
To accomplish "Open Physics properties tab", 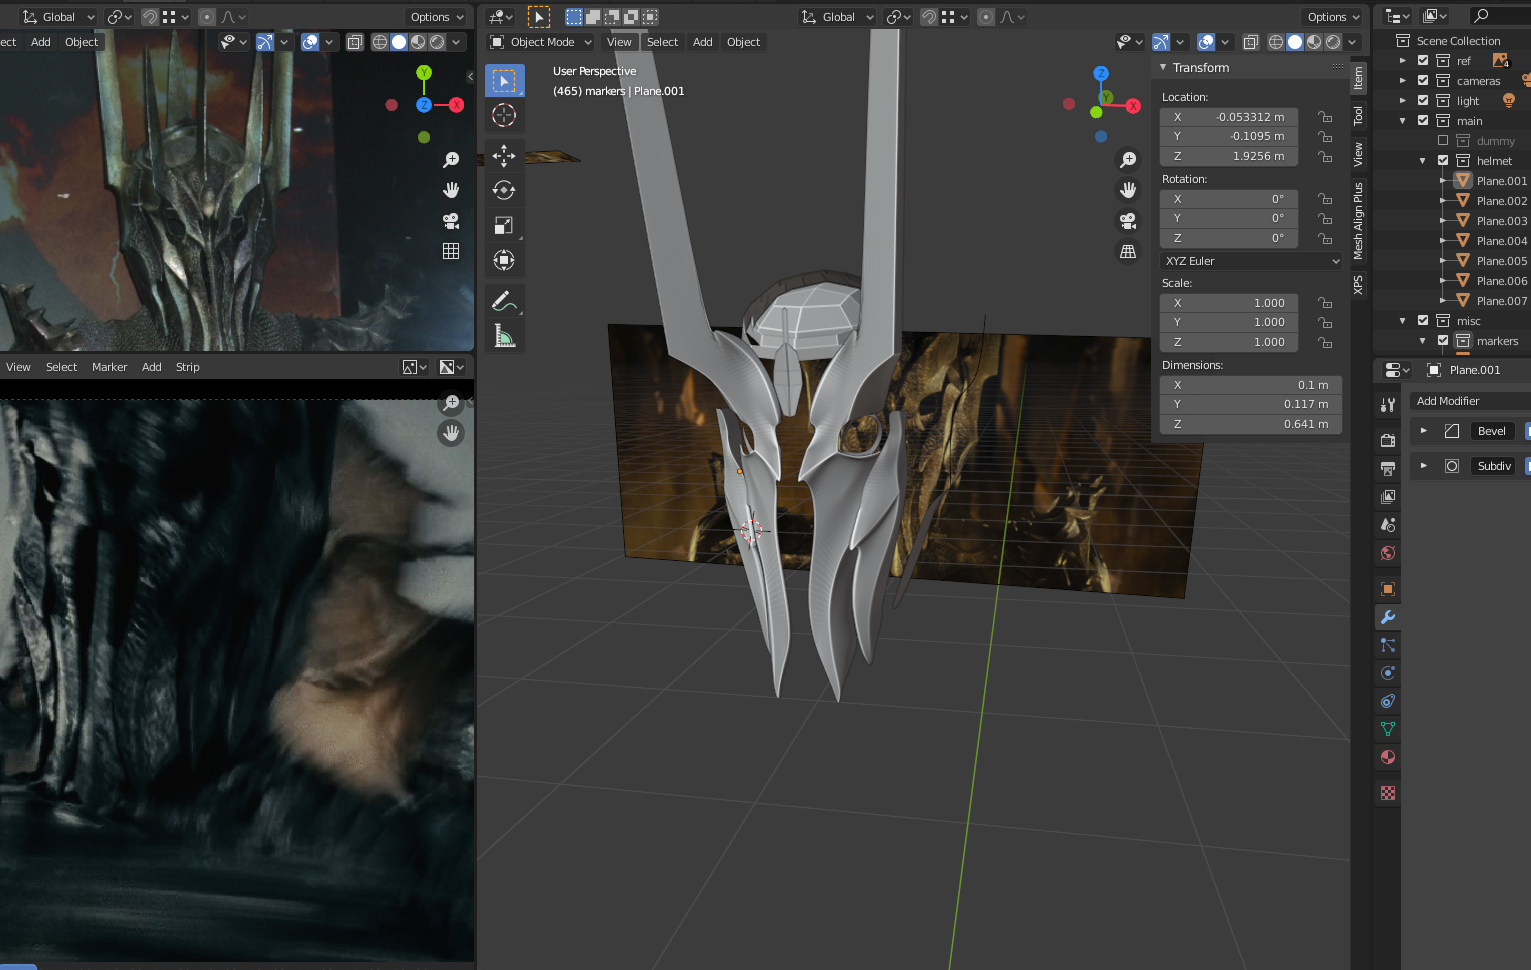I will pos(1388,673).
